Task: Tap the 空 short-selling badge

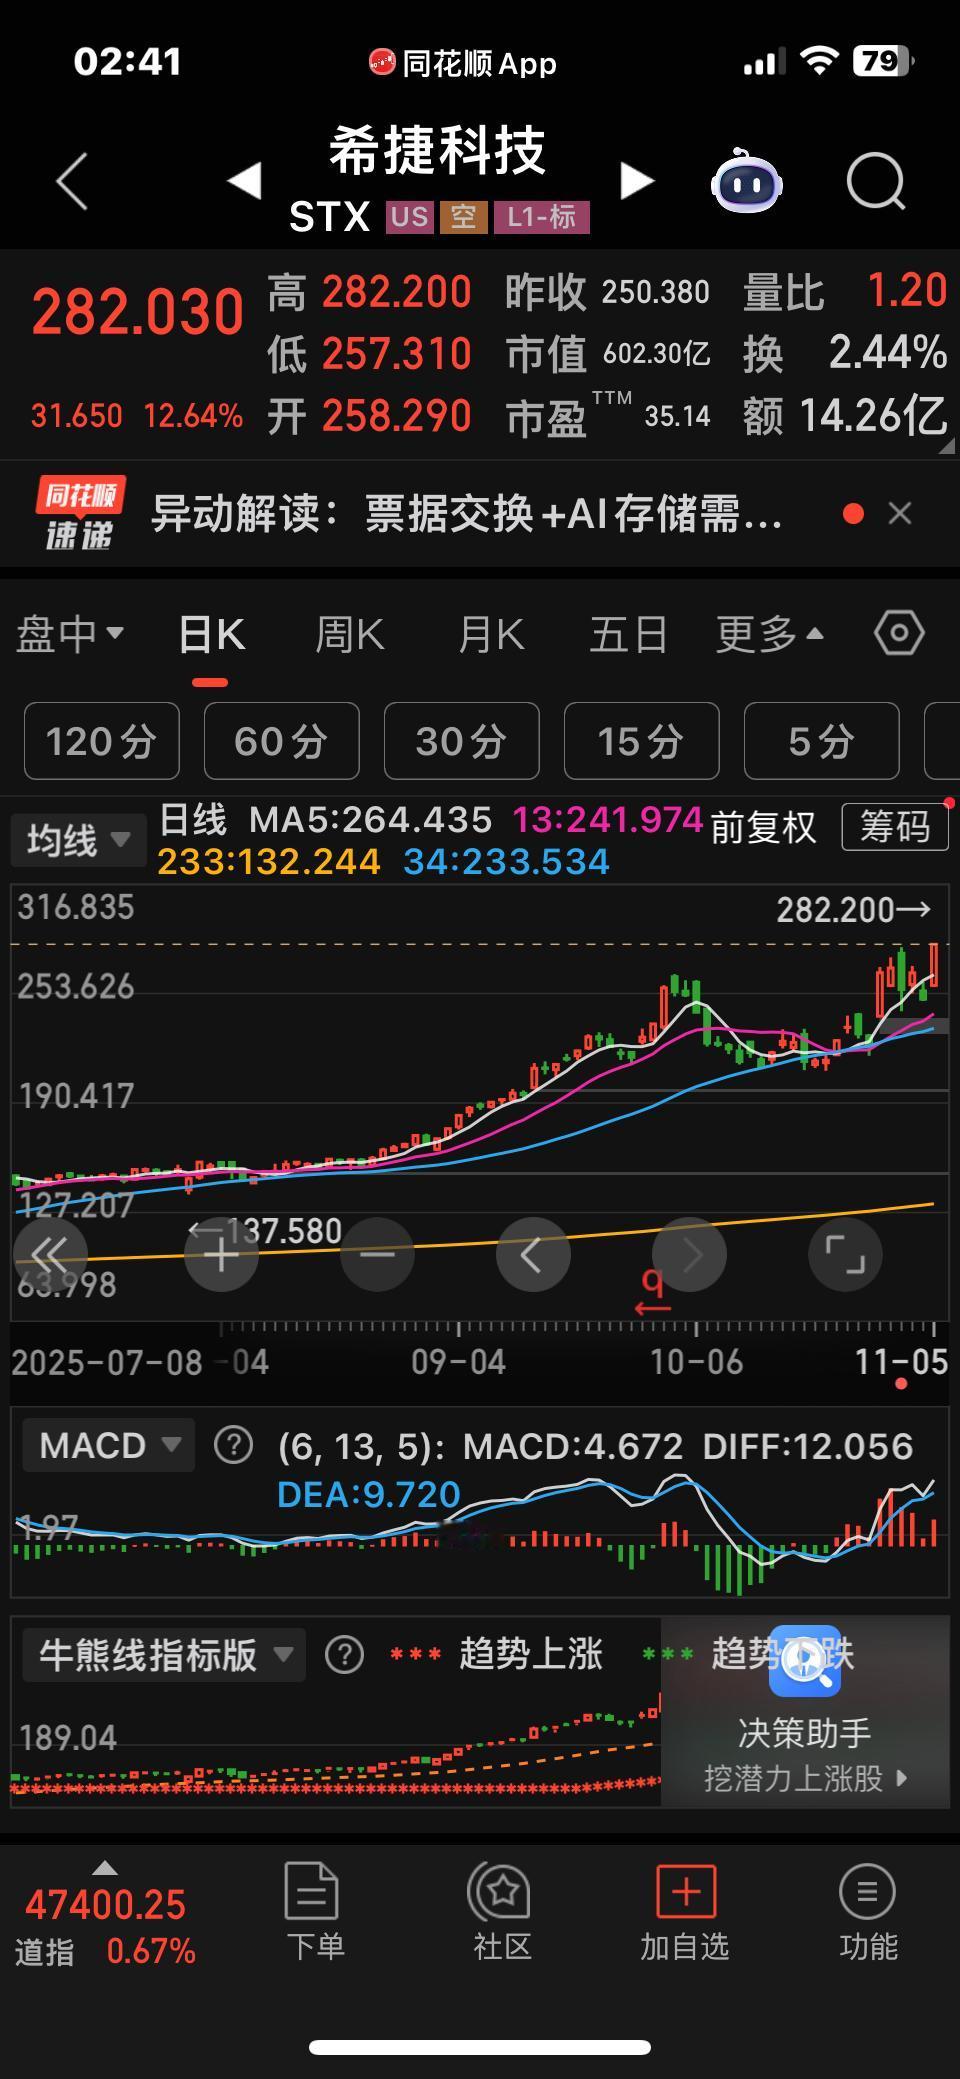Action: pyautogui.click(x=464, y=217)
